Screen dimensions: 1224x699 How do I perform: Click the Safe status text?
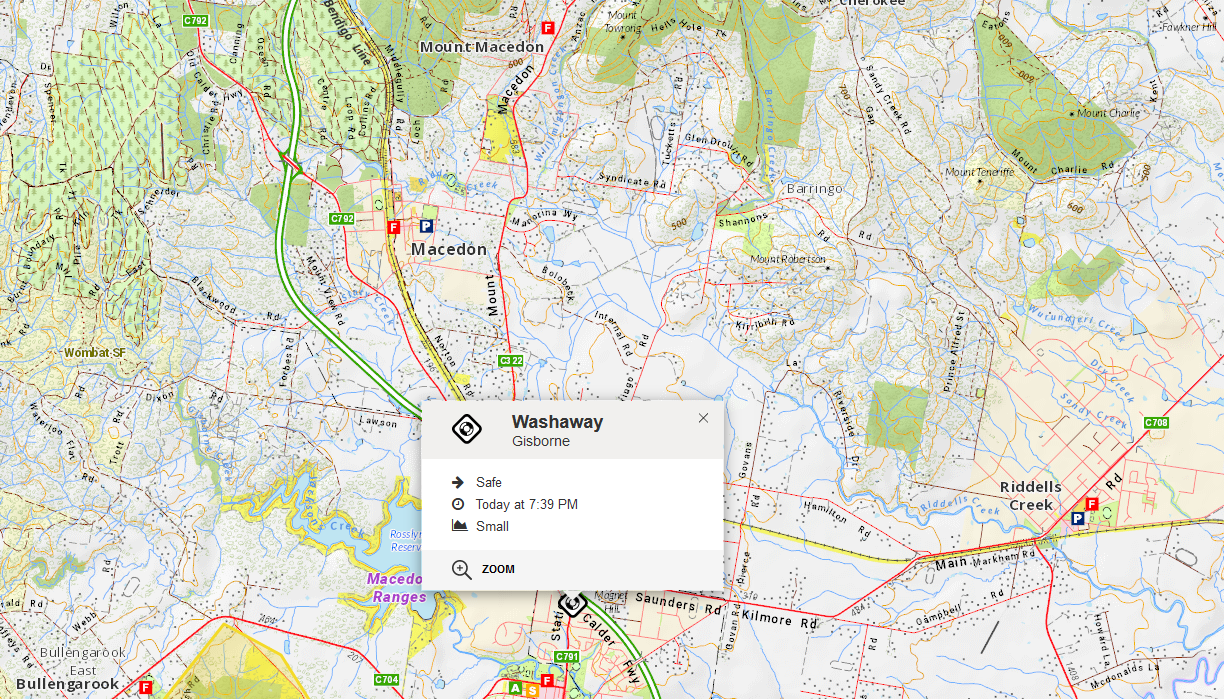click(489, 482)
